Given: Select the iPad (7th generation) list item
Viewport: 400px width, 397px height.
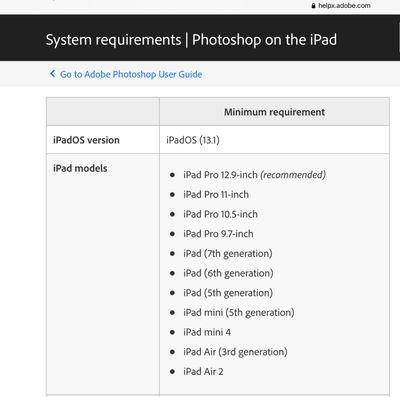Looking at the screenshot, I should (228, 254).
